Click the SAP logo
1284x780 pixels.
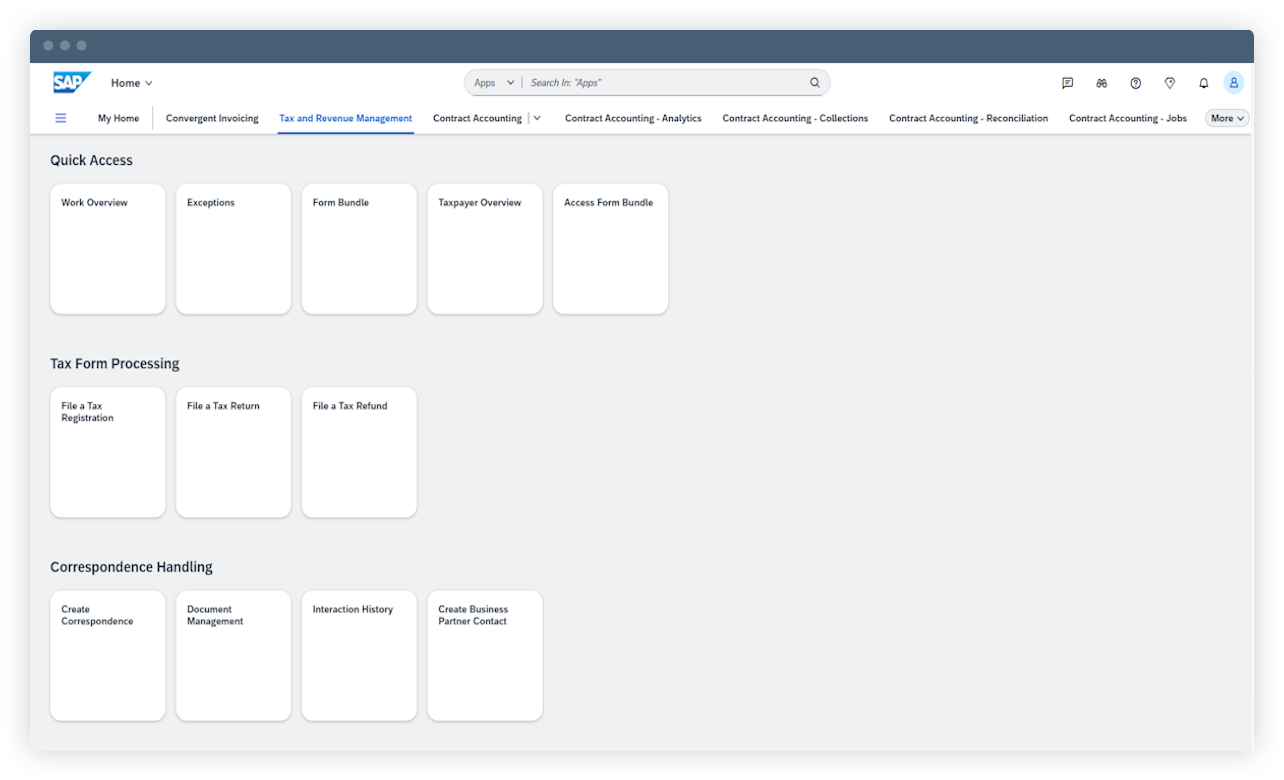(x=72, y=83)
